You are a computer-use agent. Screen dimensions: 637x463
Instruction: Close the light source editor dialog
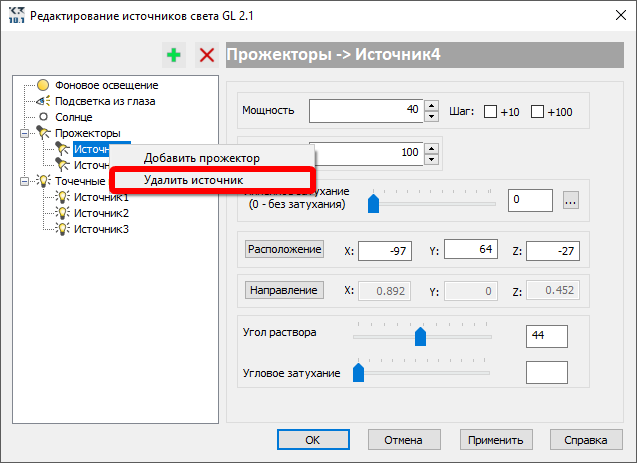coord(621,15)
